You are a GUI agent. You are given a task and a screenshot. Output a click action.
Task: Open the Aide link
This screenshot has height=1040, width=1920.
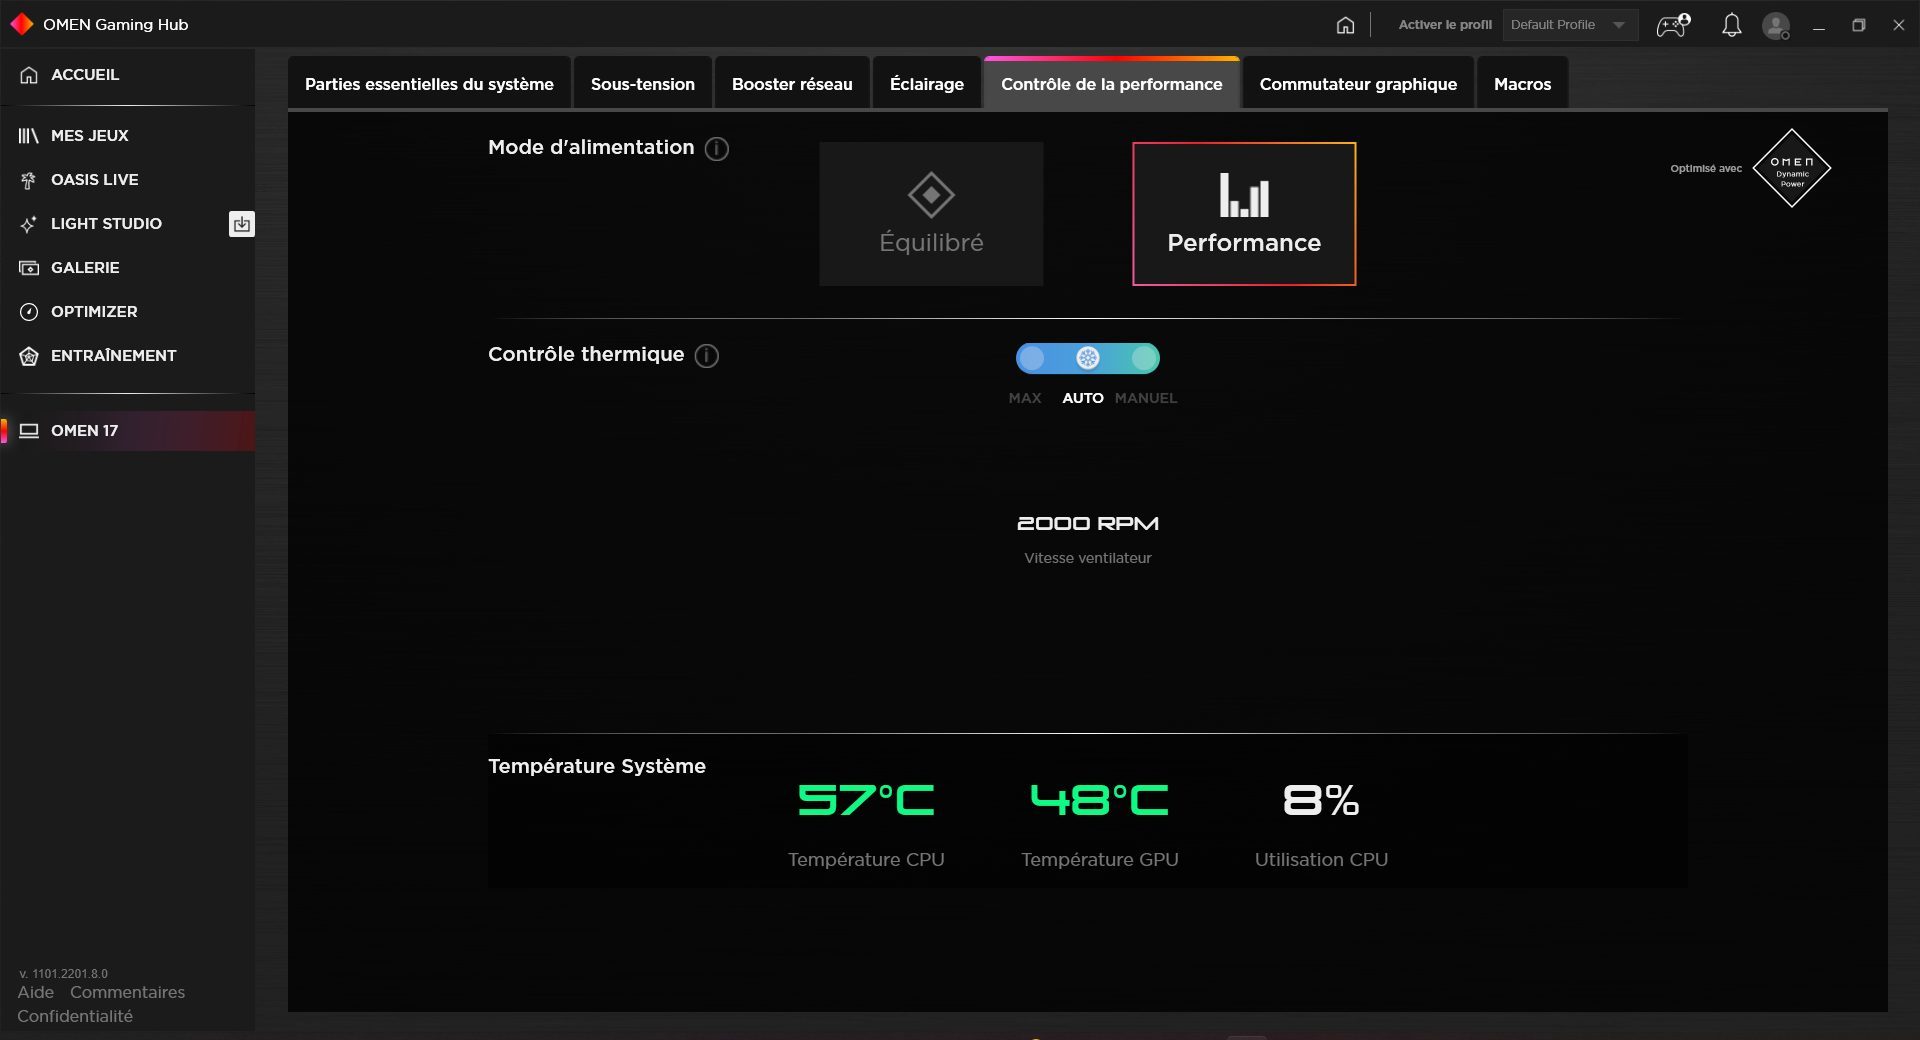[x=36, y=993]
